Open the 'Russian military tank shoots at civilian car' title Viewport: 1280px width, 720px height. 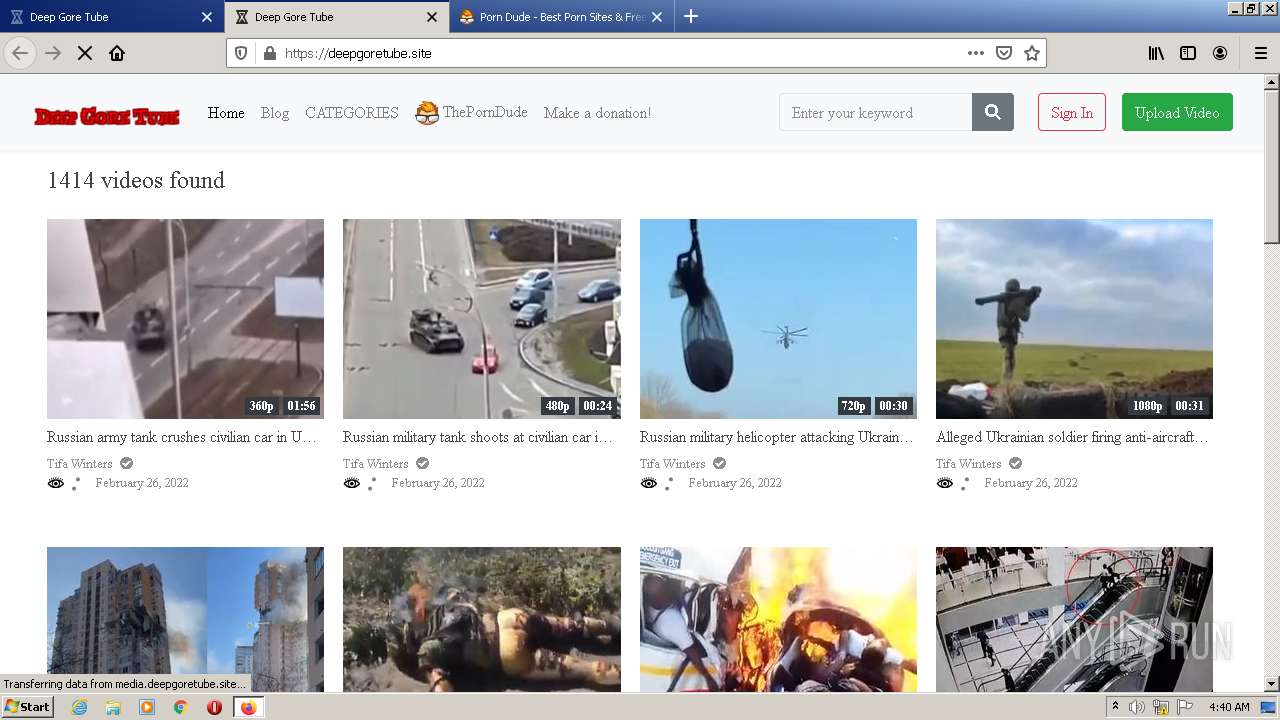pyautogui.click(x=478, y=437)
